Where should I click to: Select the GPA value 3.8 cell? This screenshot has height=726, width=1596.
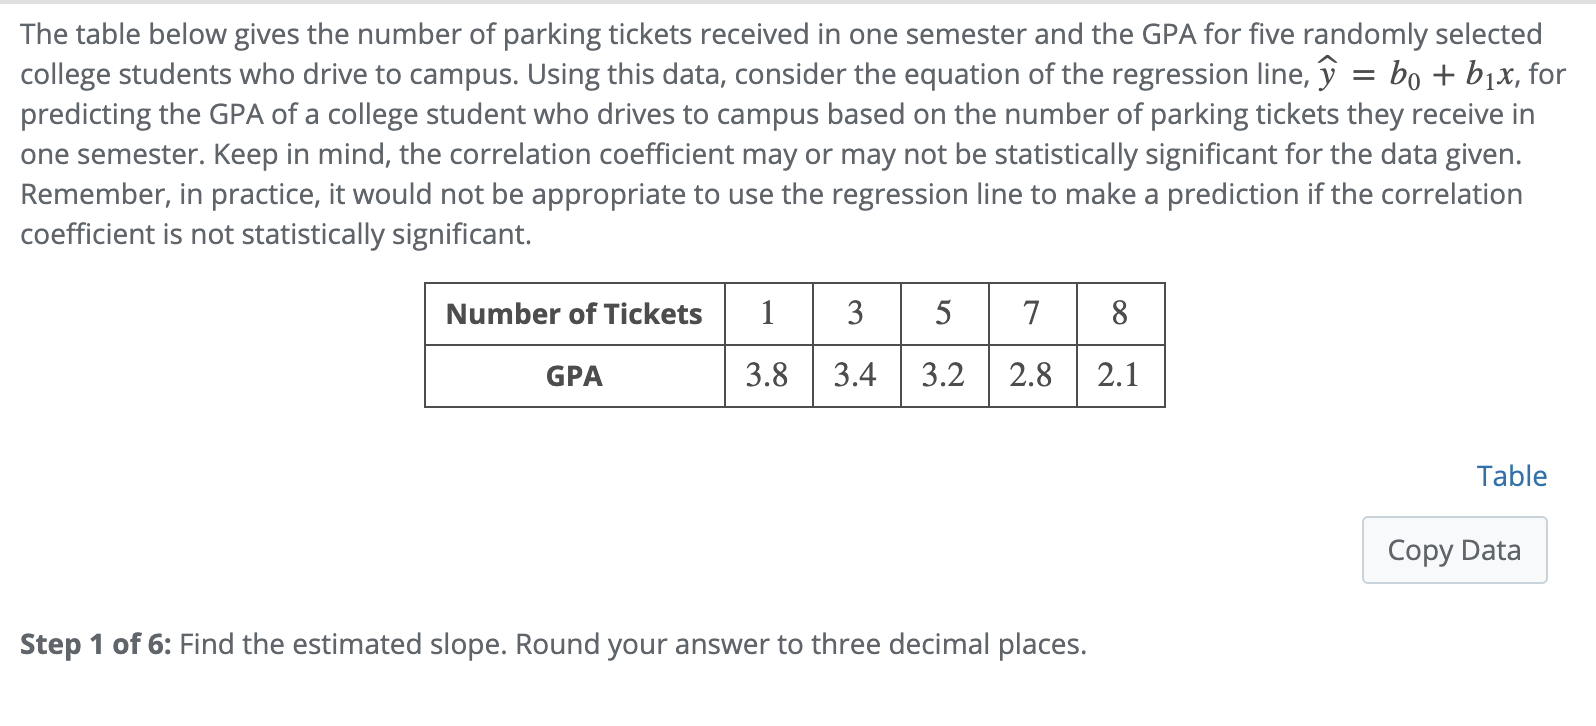(x=766, y=377)
